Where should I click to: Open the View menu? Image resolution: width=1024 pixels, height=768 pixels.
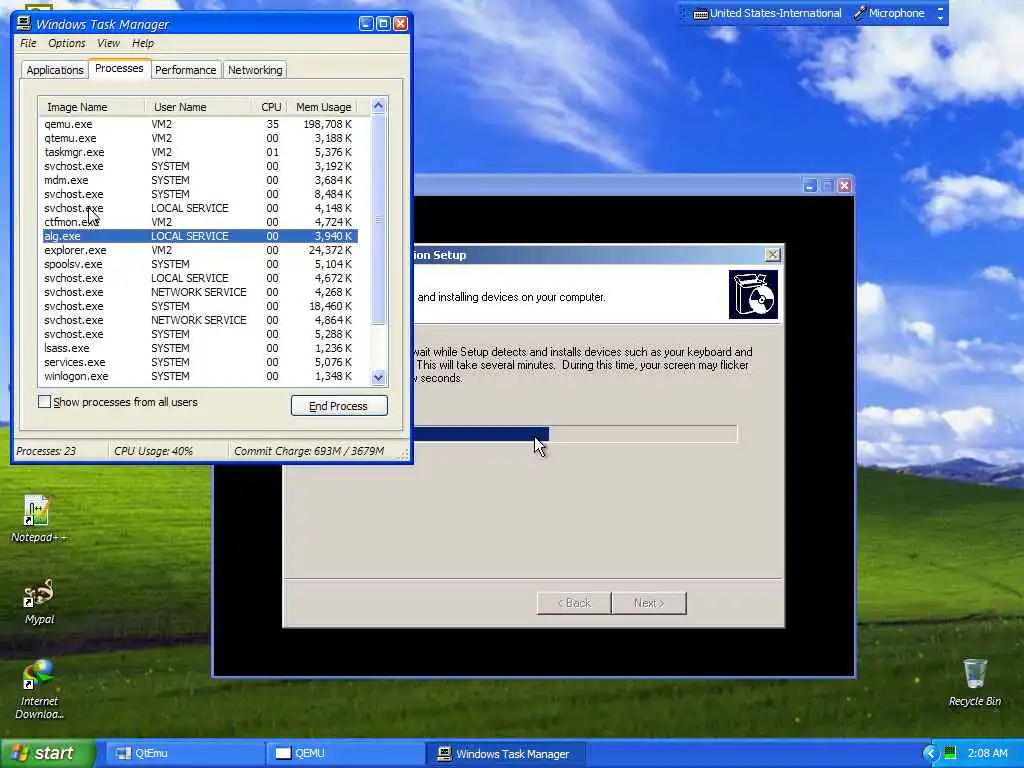[108, 43]
